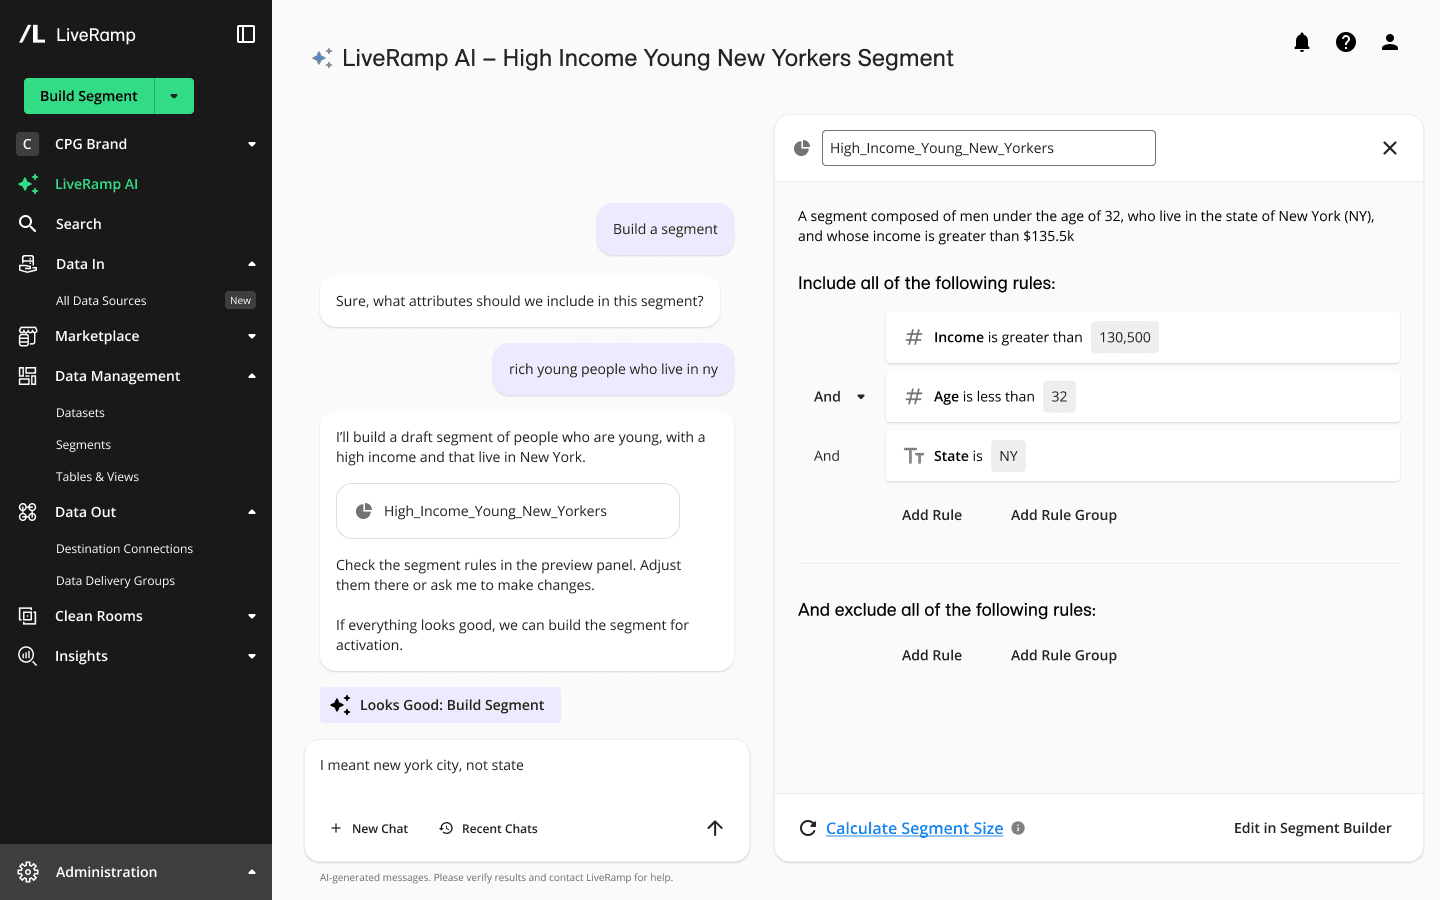Click the Data Out icon

click(28, 512)
